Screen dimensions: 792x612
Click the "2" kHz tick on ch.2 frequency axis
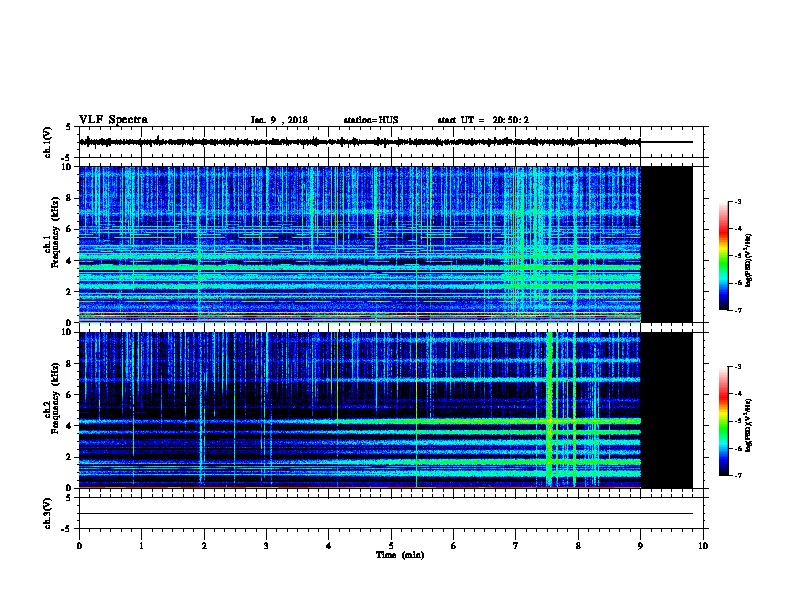[x=70, y=456]
